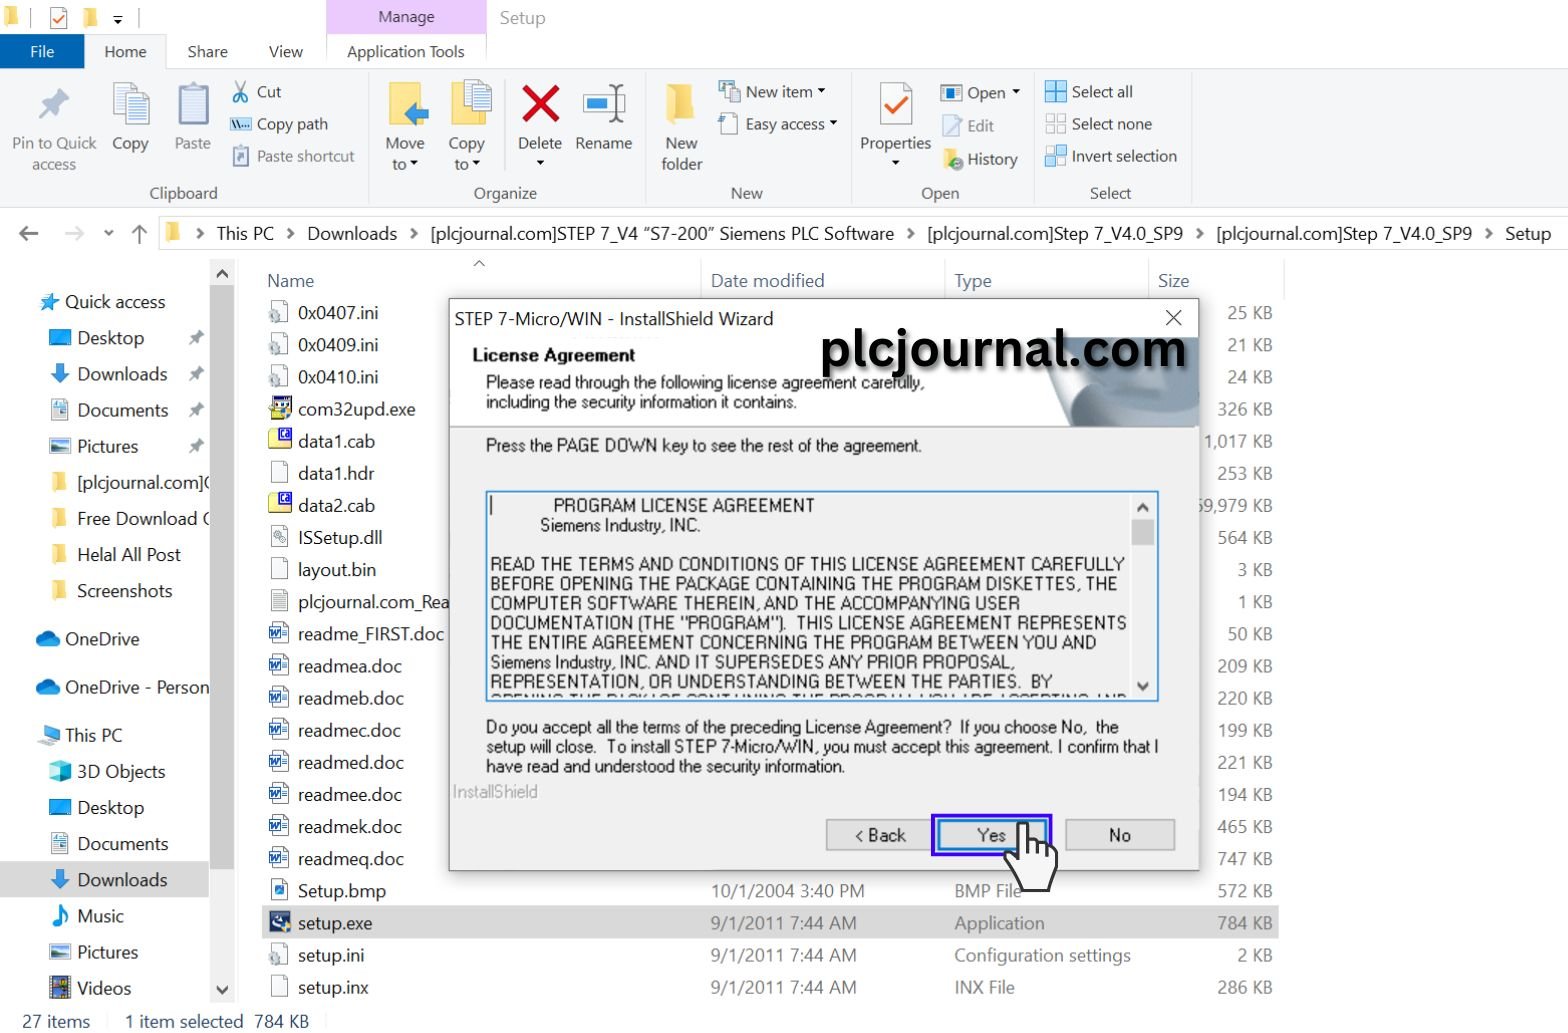This screenshot has height=1033, width=1568.
Task: Click the license text scrollbar down arrow
Action: 1143,687
